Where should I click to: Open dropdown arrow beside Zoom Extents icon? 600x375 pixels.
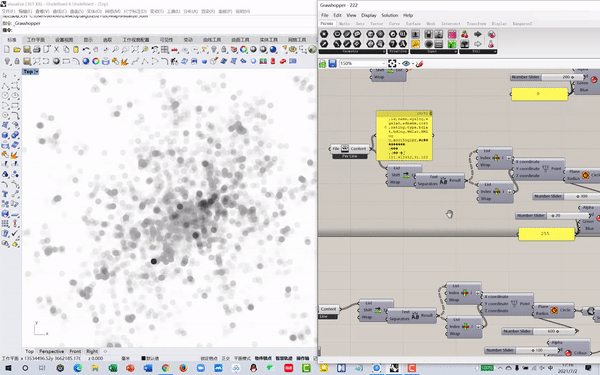(399, 64)
